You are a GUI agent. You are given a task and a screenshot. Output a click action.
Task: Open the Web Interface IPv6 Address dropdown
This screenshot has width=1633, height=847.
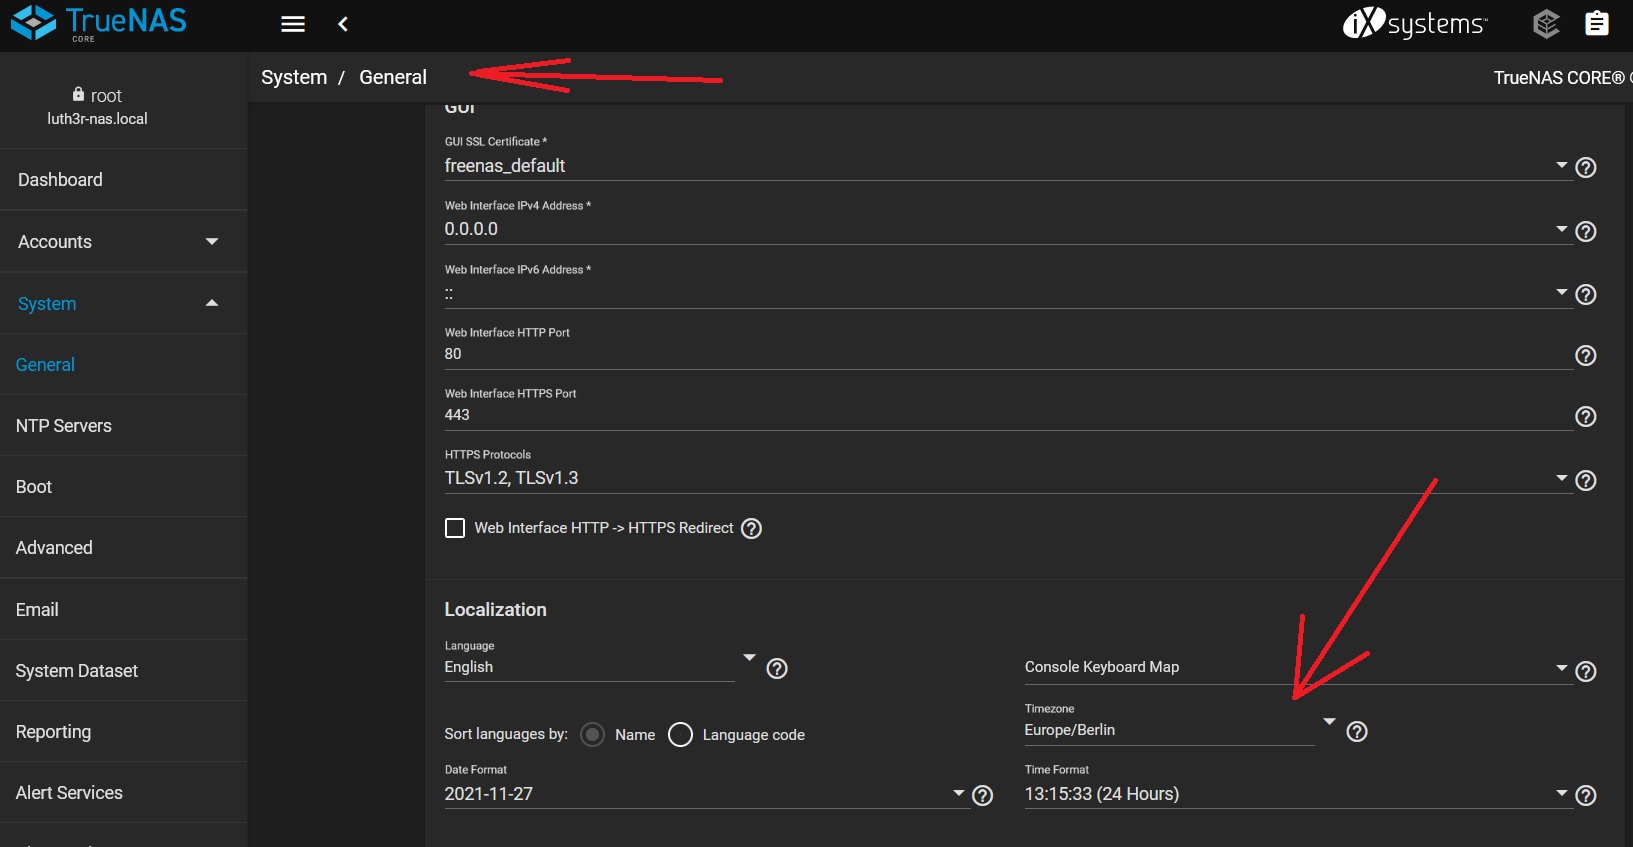click(1008, 293)
